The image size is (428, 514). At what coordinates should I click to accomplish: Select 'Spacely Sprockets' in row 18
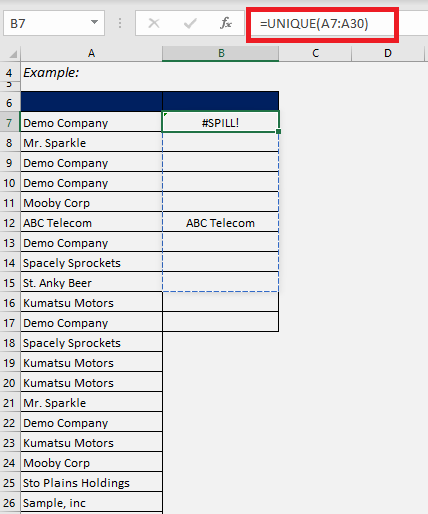click(91, 343)
